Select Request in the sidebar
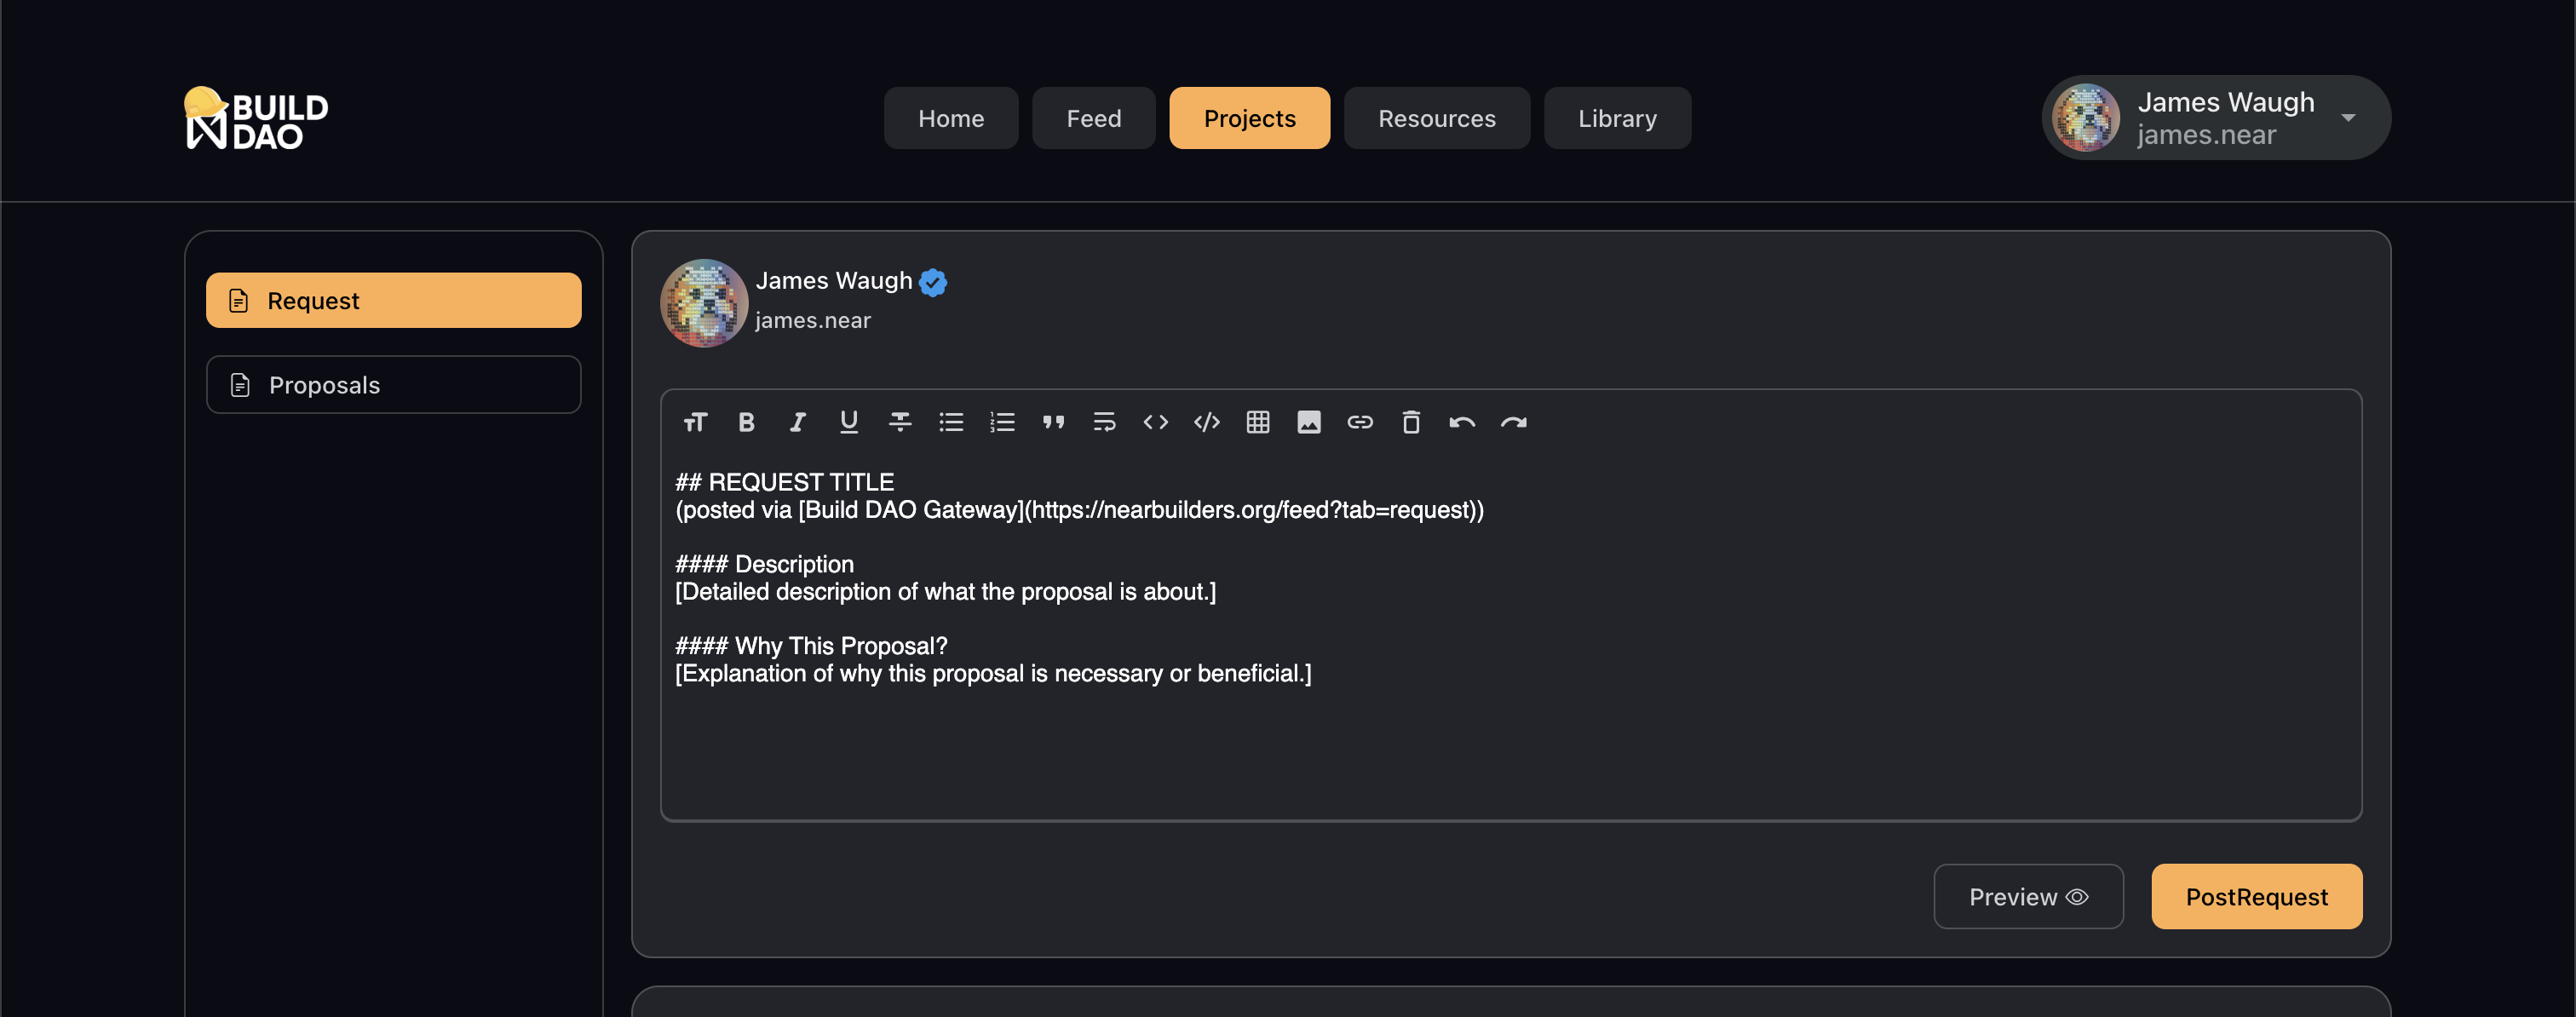Image resolution: width=2576 pixels, height=1017 pixels. tap(393, 300)
